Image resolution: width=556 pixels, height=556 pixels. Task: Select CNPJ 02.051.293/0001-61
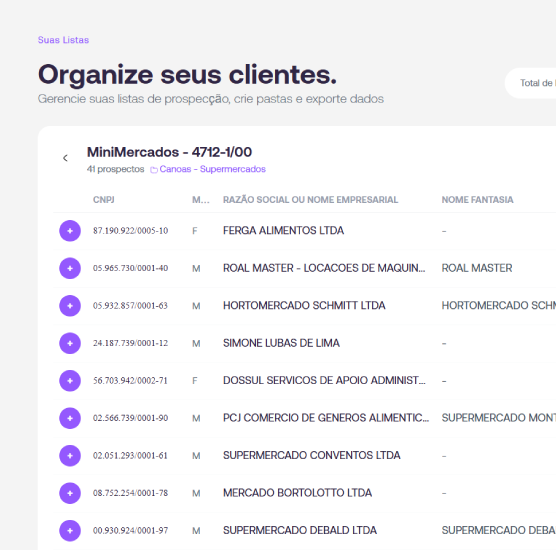click(x=130, y=456)
